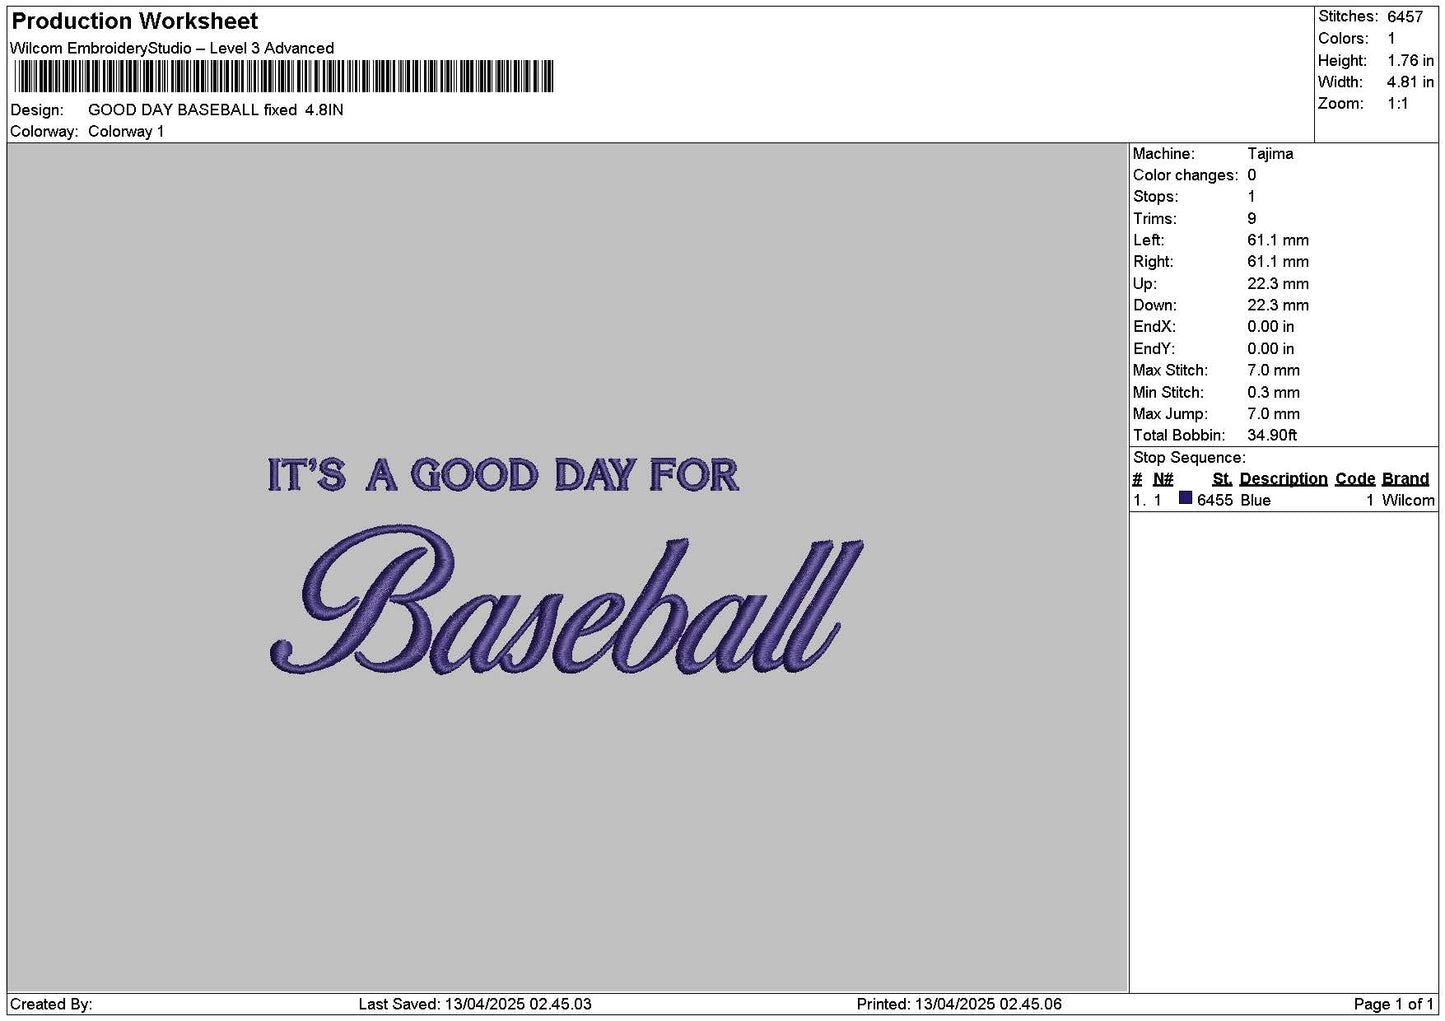The height and width of the screenshot is (1021, 1445).
Task: Click the N# column header
Action: click(x=1163, y=479)
